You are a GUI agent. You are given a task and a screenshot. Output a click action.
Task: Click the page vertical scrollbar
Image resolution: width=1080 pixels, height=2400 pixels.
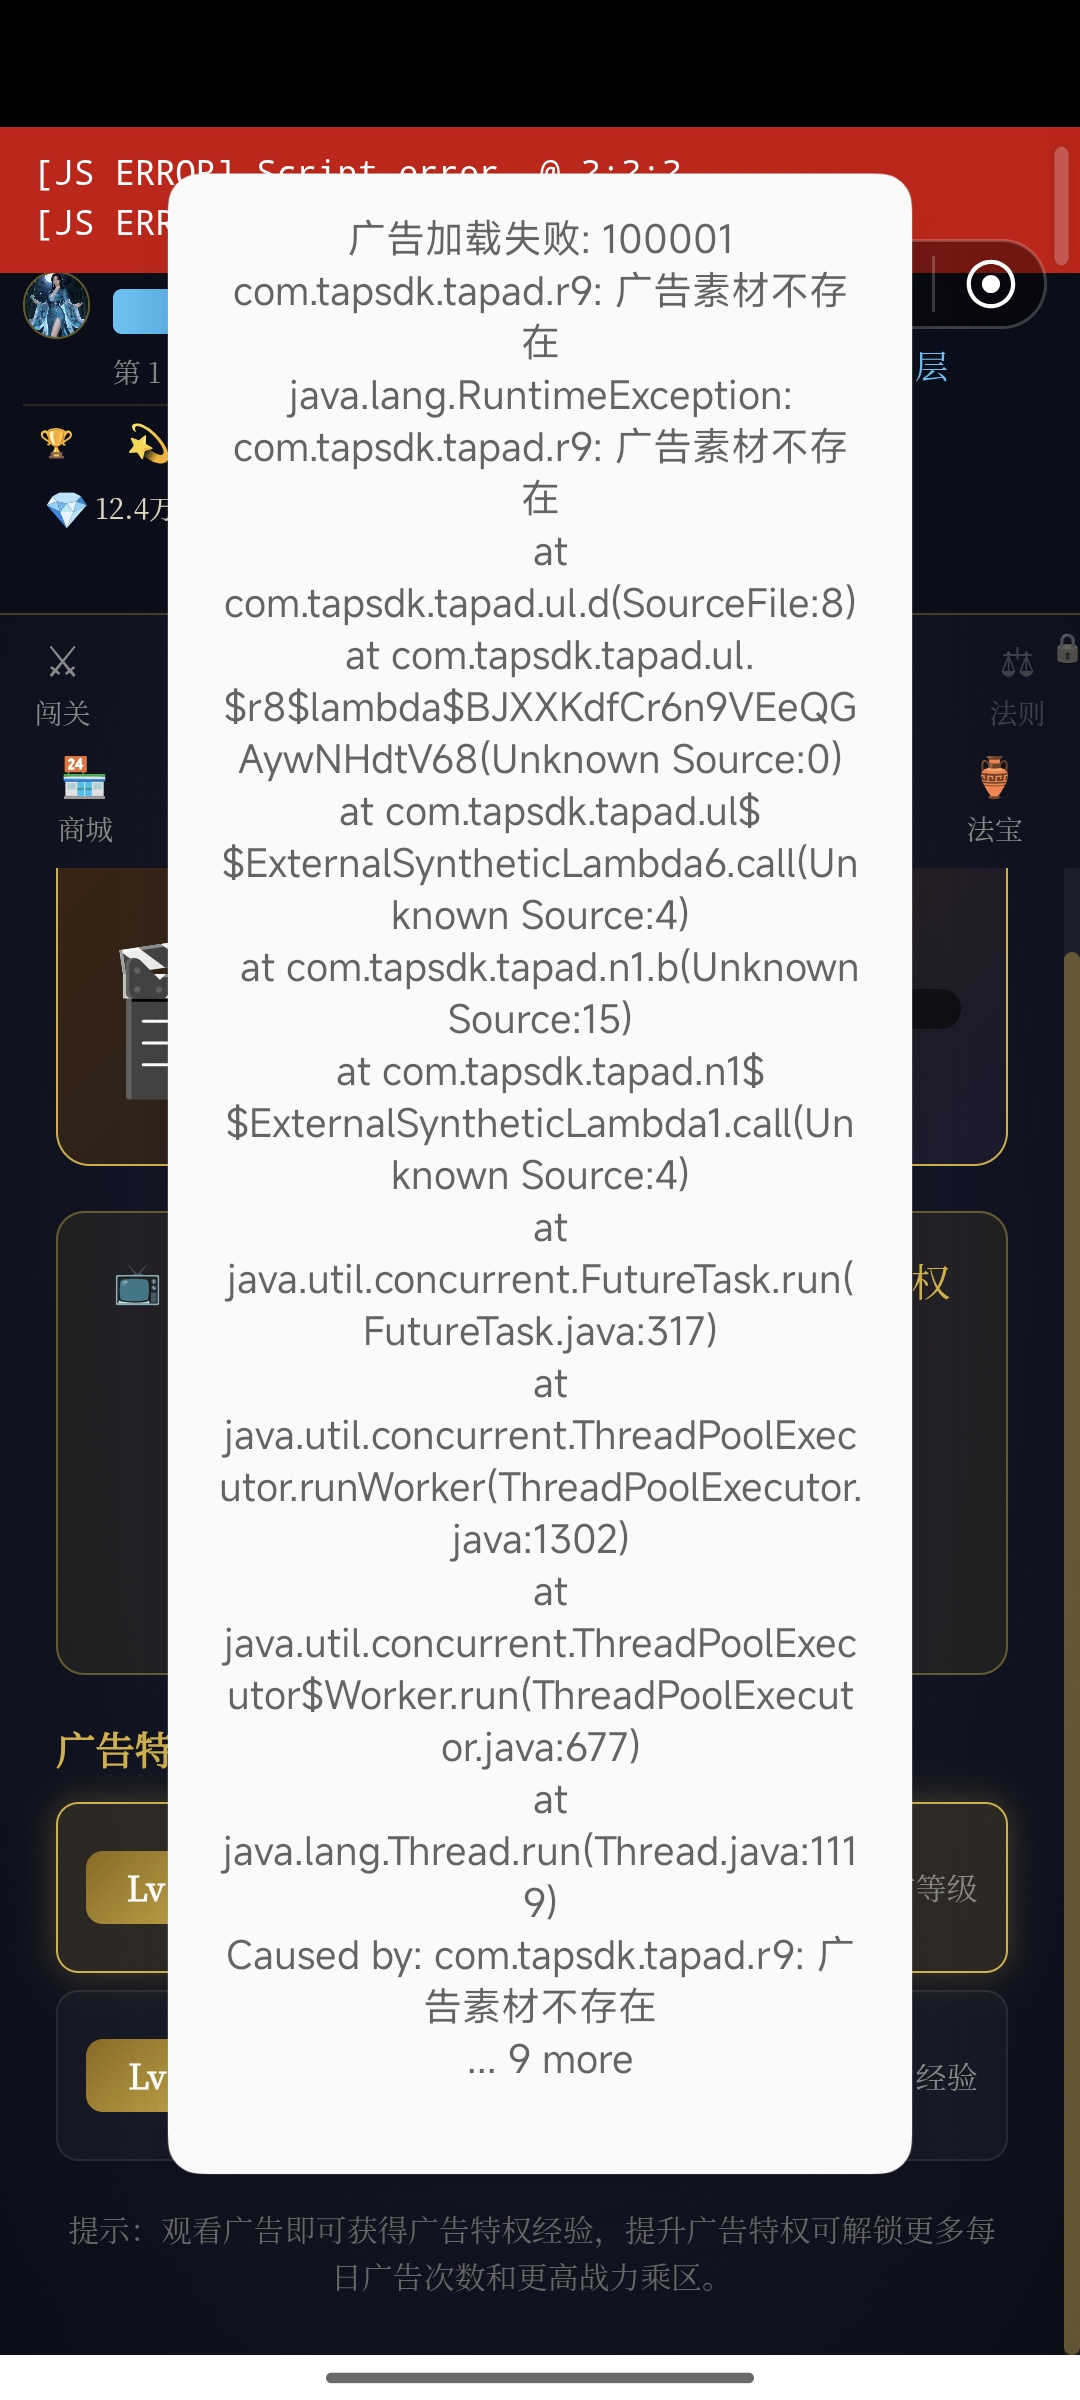[1071, 1650]
